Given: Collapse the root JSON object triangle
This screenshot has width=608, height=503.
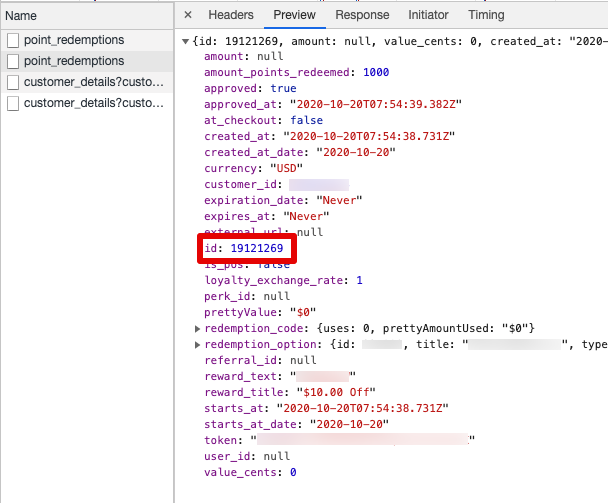Looking at the screenshot, I should coord(185,41).
